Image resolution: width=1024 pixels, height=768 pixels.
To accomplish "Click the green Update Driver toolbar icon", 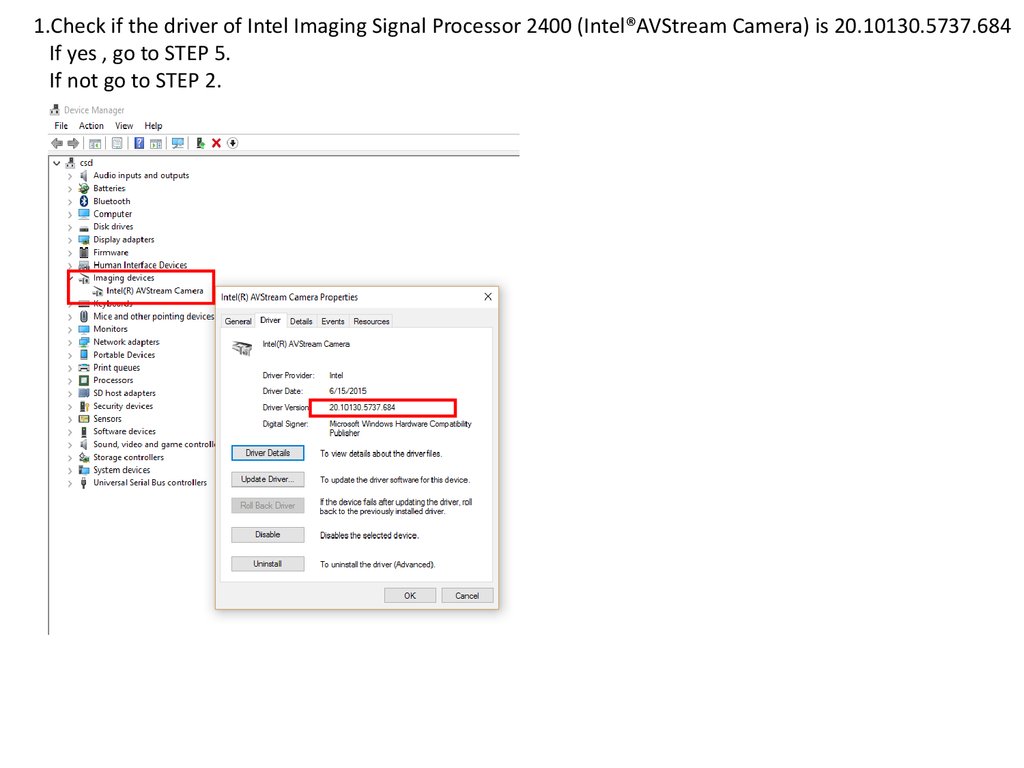I will pyautogui.click(x=200, y=143).
